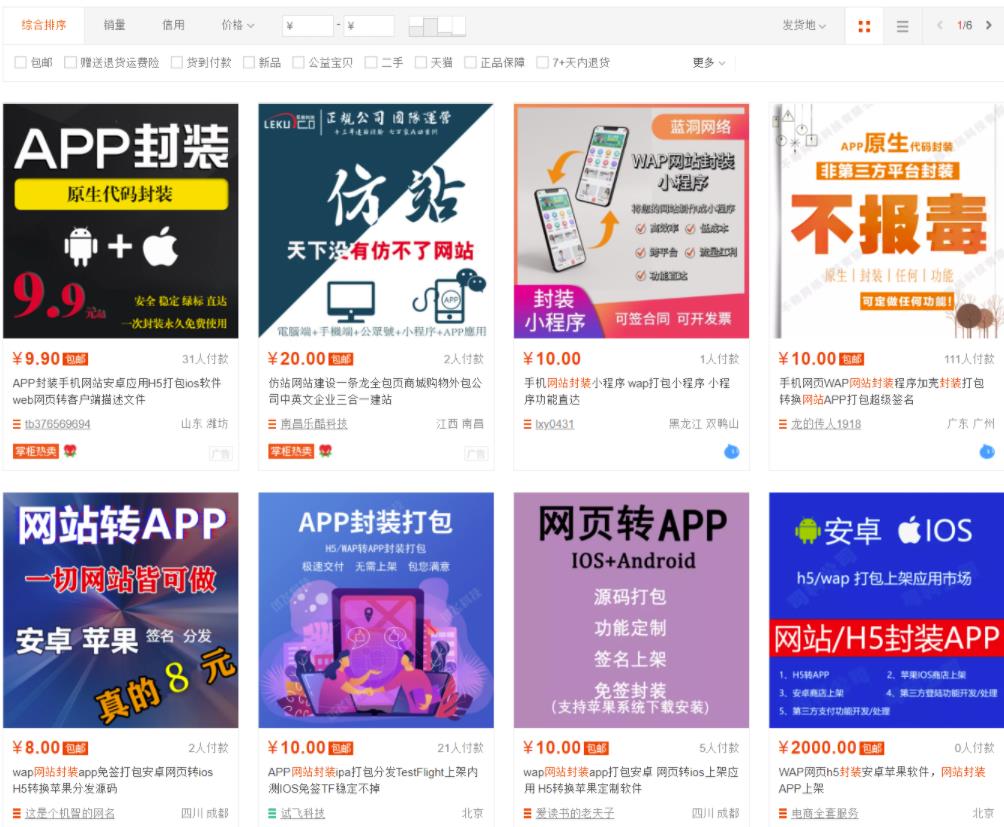
Task: Click the previous page arrow icon
Action: [941, 25]
